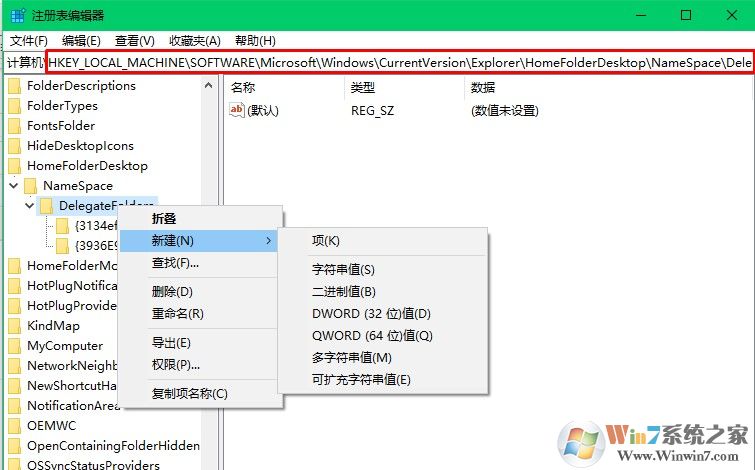The height and width of the screenshot is (470, 755).
Task: Click the KindMap tree label
Action: [53, 326]
